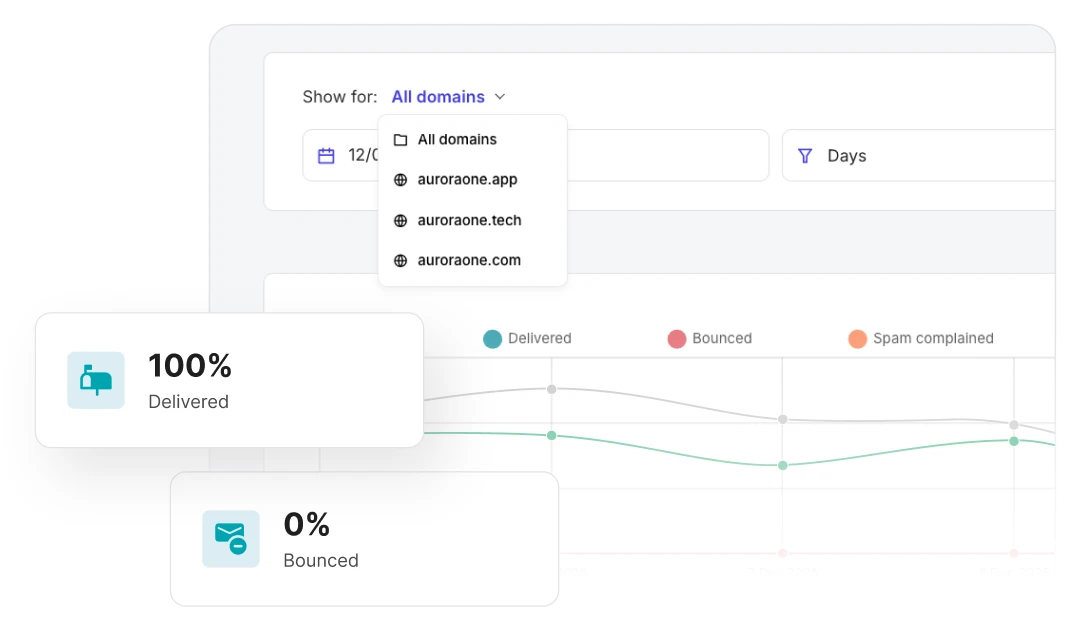Click the calendar icon in date field
This screenshot has height=632, width=1080.
point(326,156)
